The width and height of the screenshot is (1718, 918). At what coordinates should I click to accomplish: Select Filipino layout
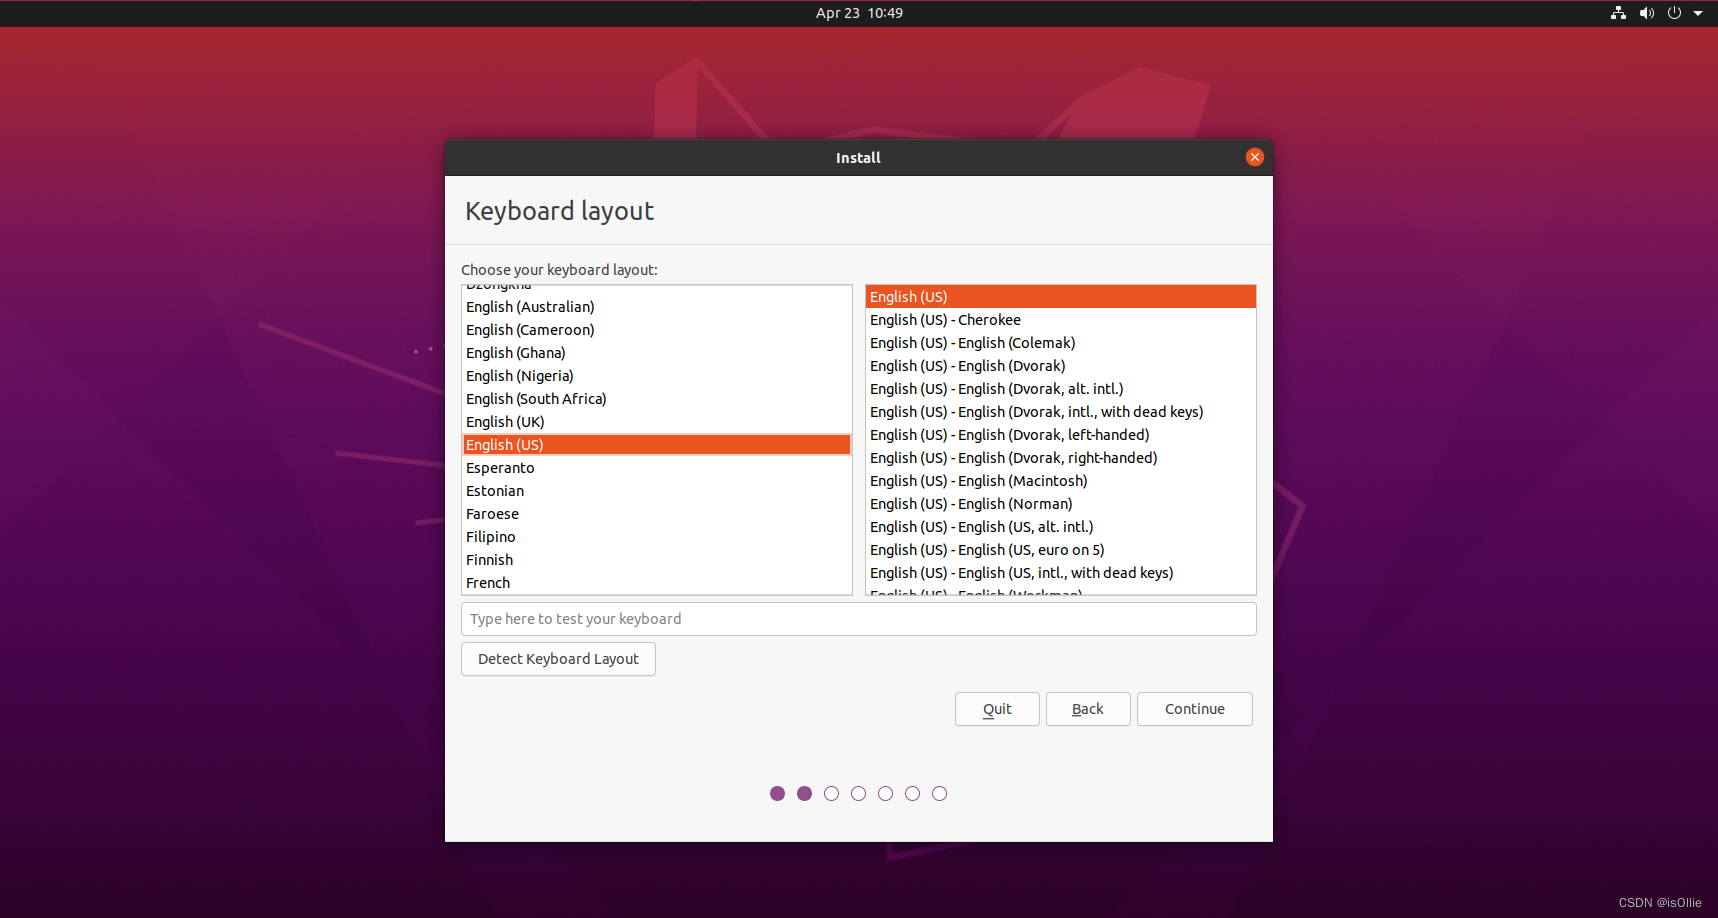(x=657, y=537)
